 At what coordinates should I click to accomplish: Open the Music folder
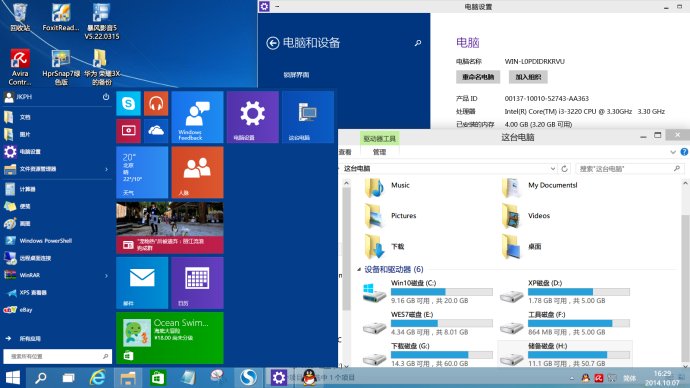click(388, 187)
